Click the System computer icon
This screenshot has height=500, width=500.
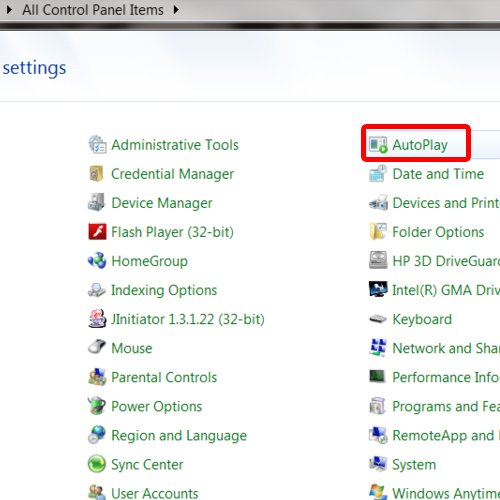[378, 464]
